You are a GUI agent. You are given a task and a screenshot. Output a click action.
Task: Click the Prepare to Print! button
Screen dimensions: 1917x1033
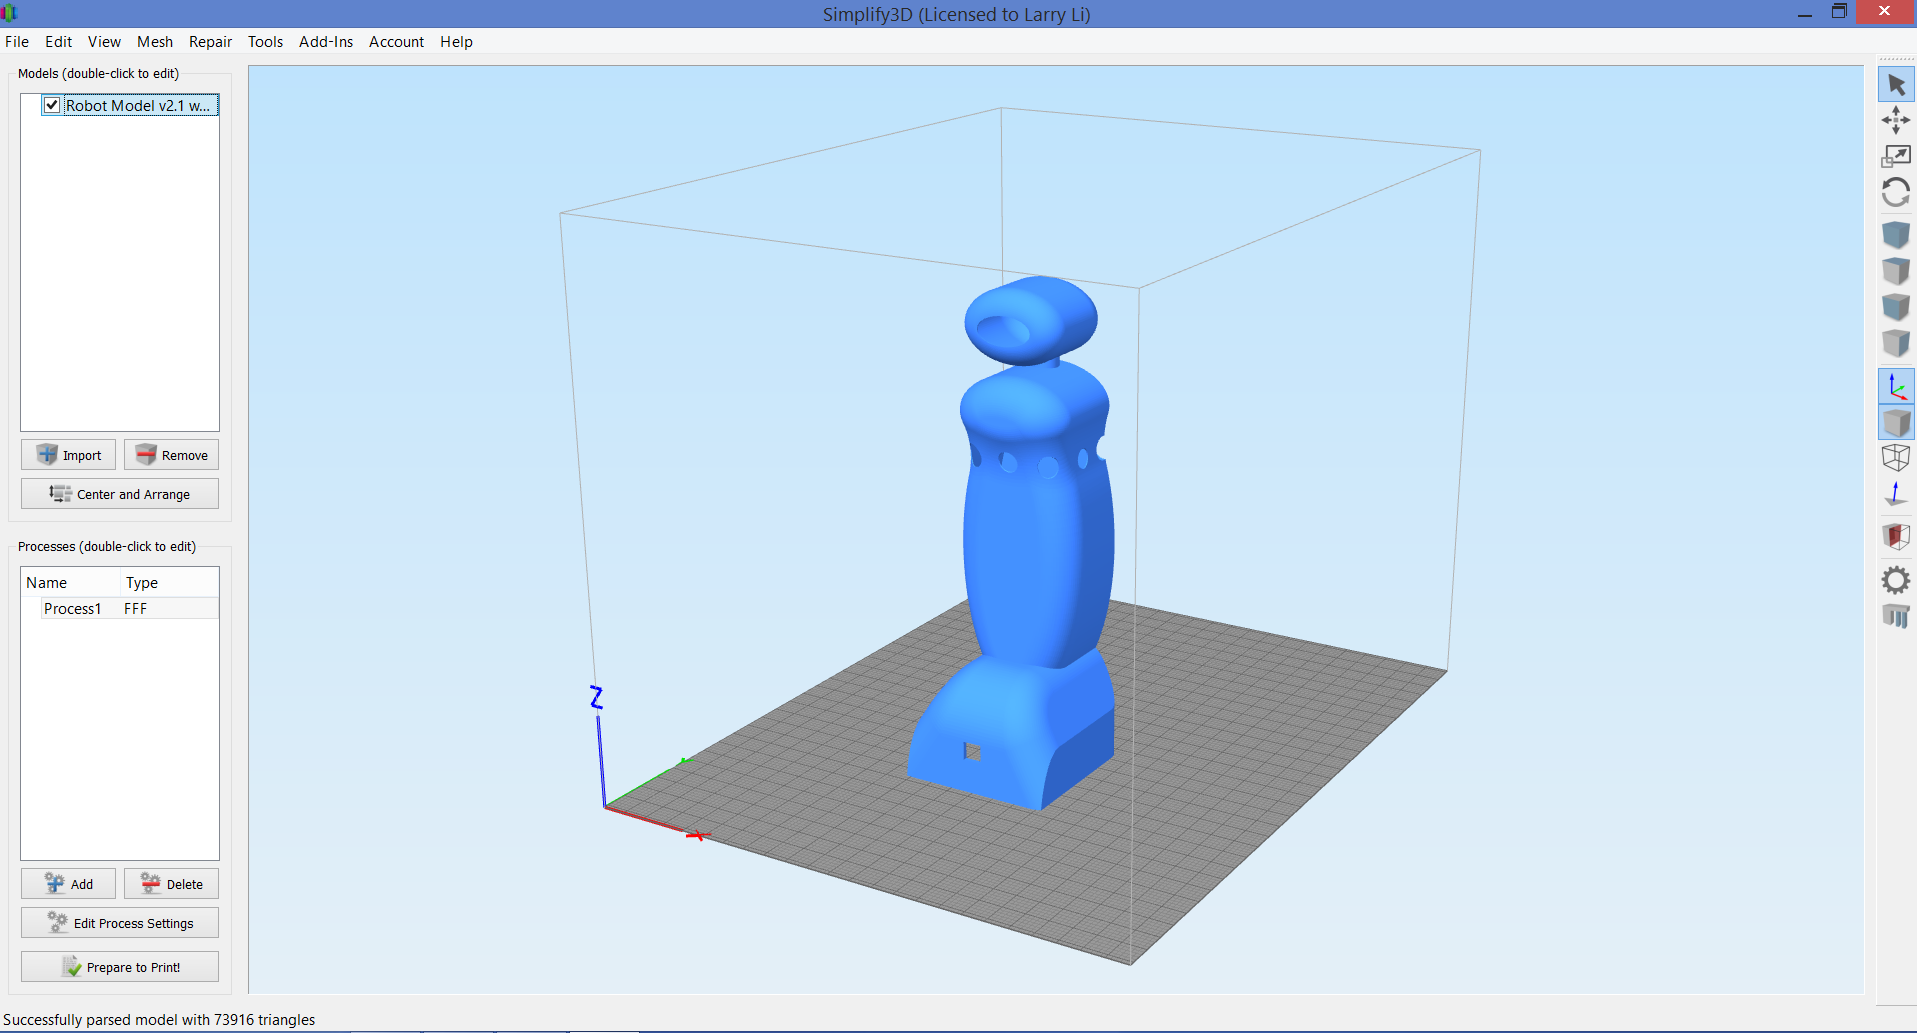(x=120, y=967)
